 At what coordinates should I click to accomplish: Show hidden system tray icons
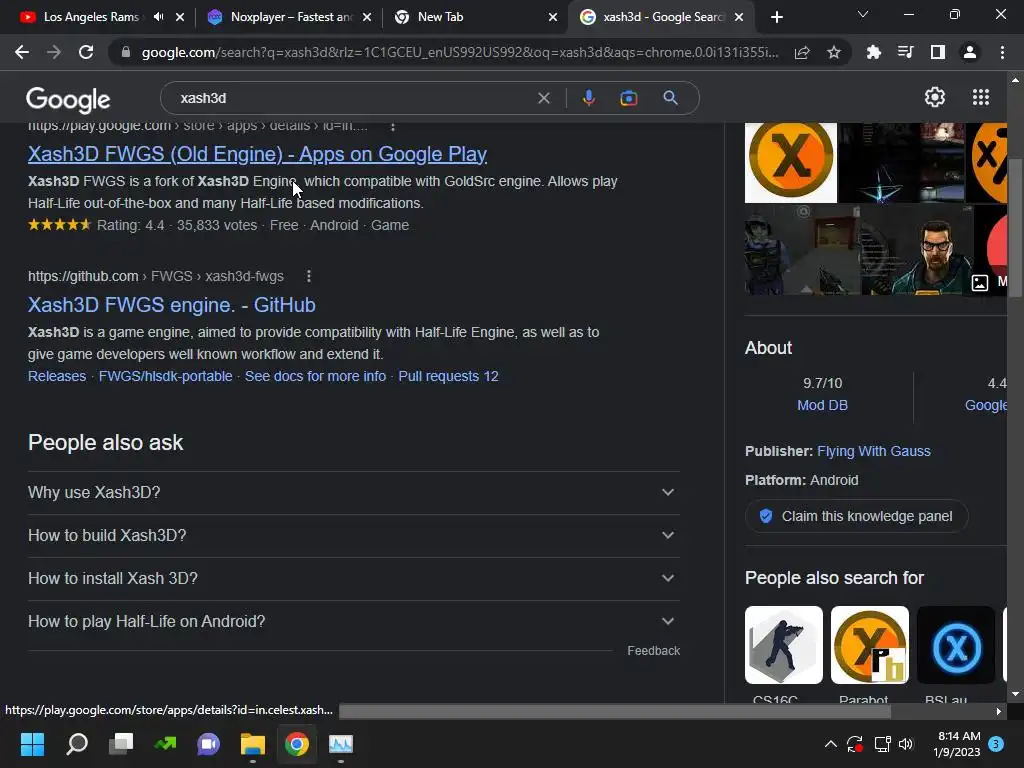click(x=831, y=744)
